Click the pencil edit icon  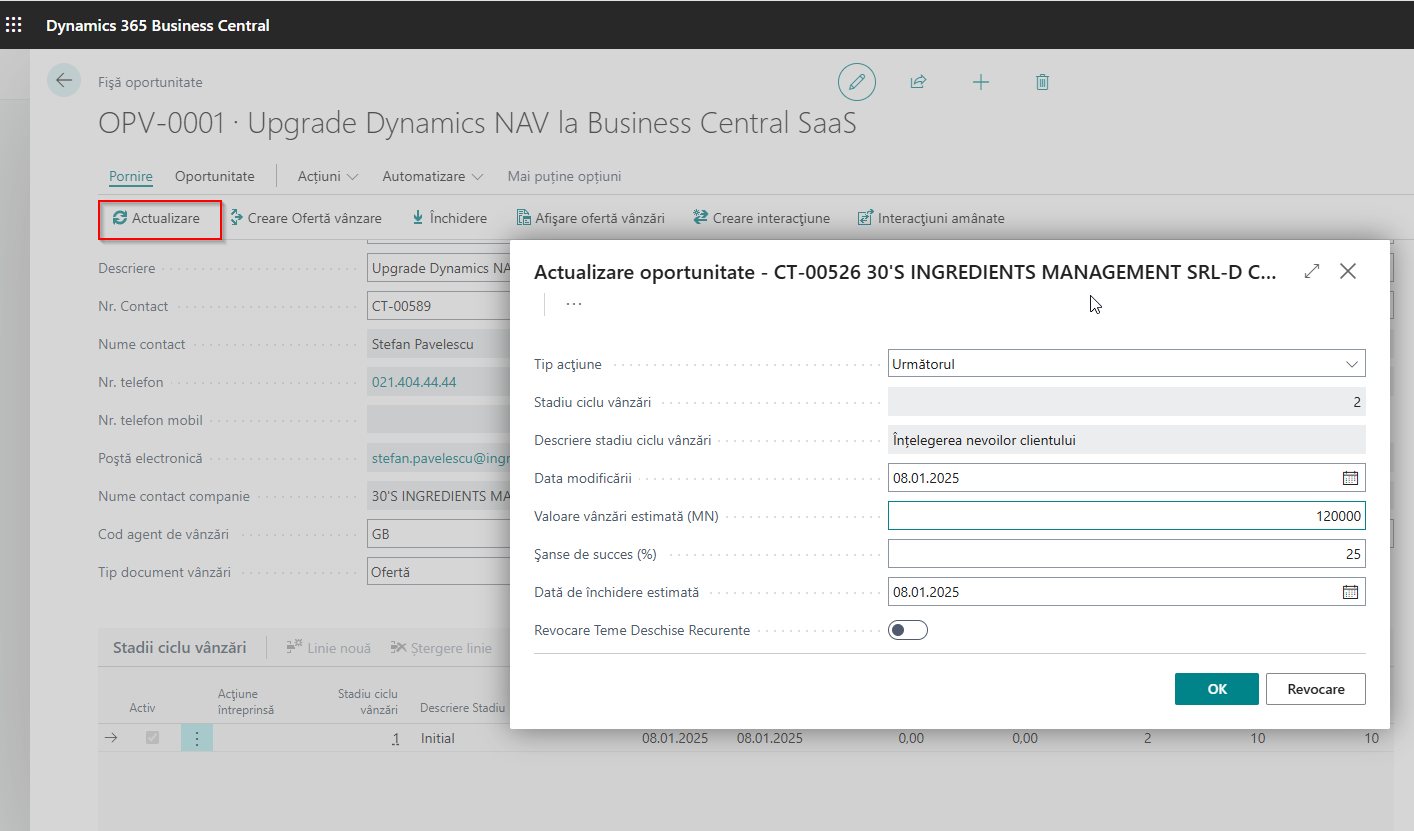[x=856, y=82]
